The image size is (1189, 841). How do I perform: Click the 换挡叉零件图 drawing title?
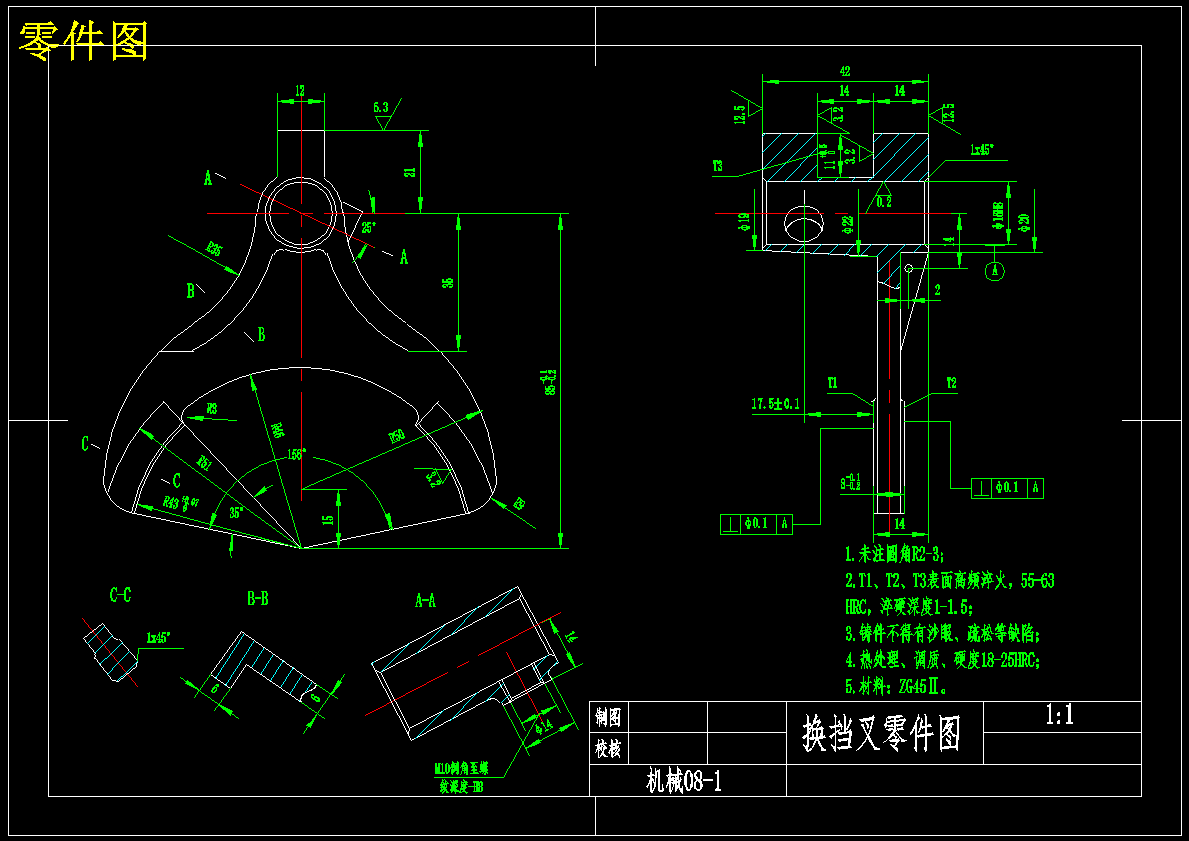tap(882, 734)
